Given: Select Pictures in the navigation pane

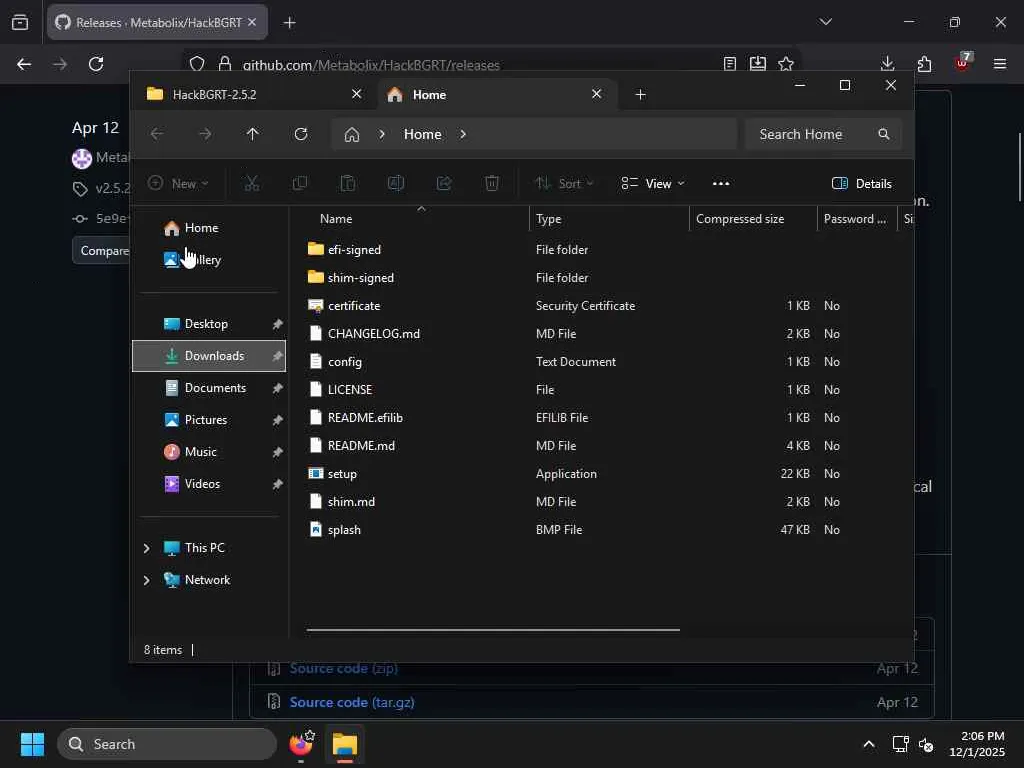Looking at the screenshot, I should pyautogui.click(x=208, y=420).
